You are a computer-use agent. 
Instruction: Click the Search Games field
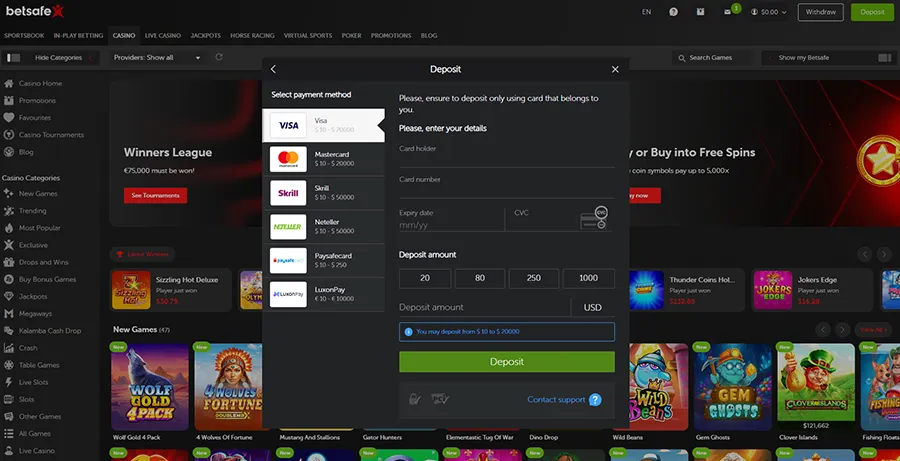(714, 58)
